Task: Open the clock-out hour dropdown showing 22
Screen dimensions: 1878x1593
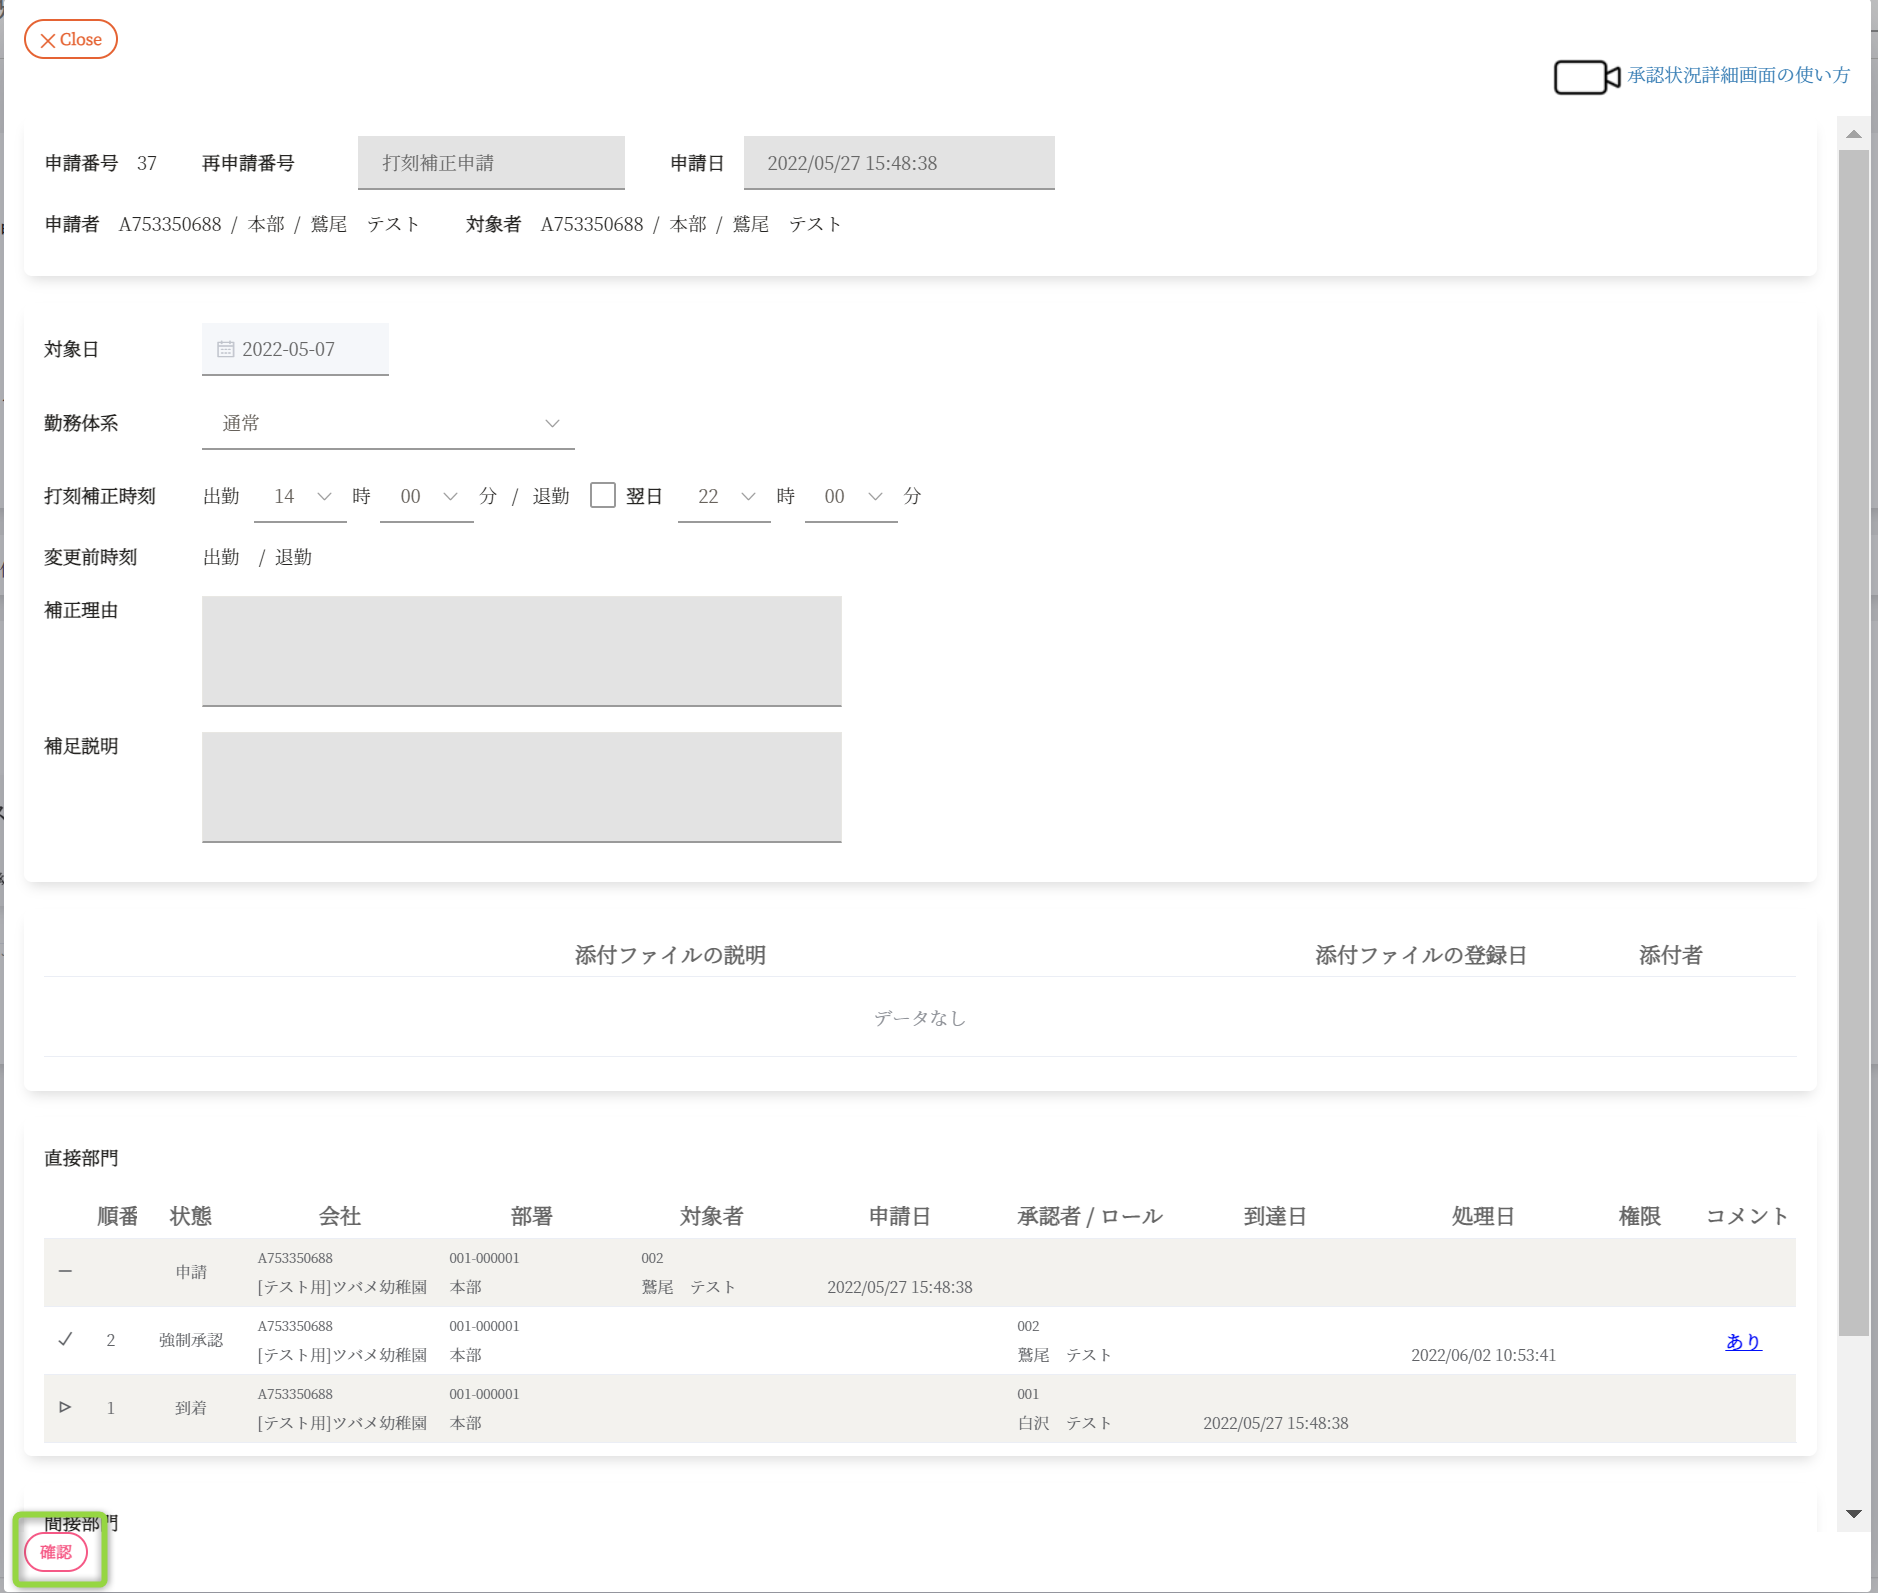Action: (x=724, y=497)
